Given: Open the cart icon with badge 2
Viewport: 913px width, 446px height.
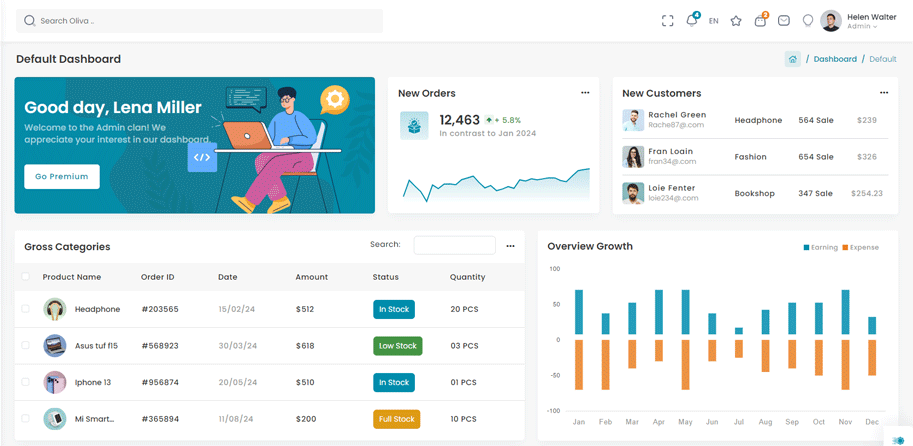Looking at the screenshot, I should [760, 21].
